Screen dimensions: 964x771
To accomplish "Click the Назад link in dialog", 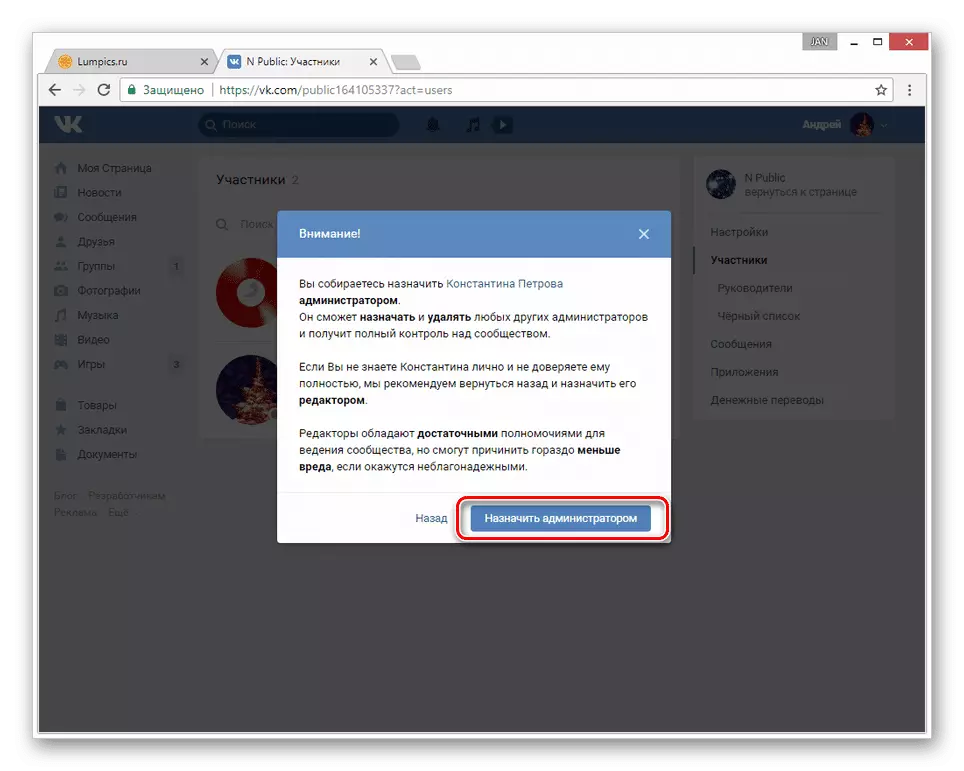I will (431, 518).
